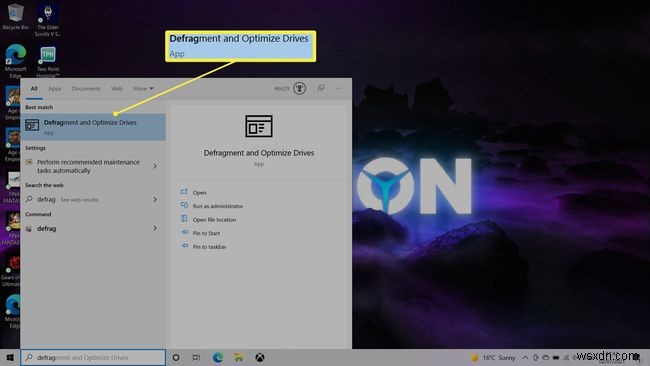Screen dimensions: 650x366
Task: Show hidden system tray icons
Action: point(525,357)
